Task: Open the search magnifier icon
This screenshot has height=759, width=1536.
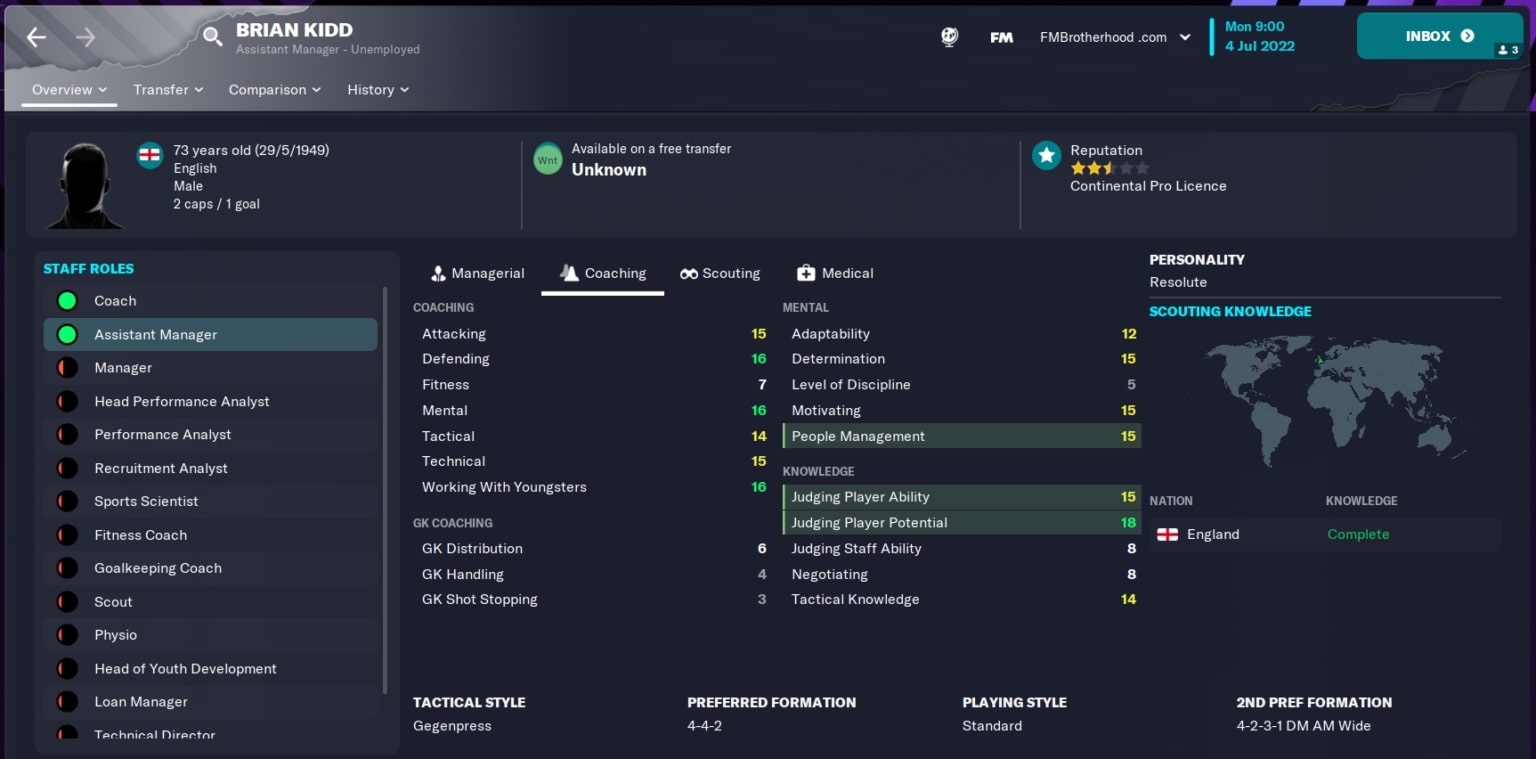Action: 212,38
